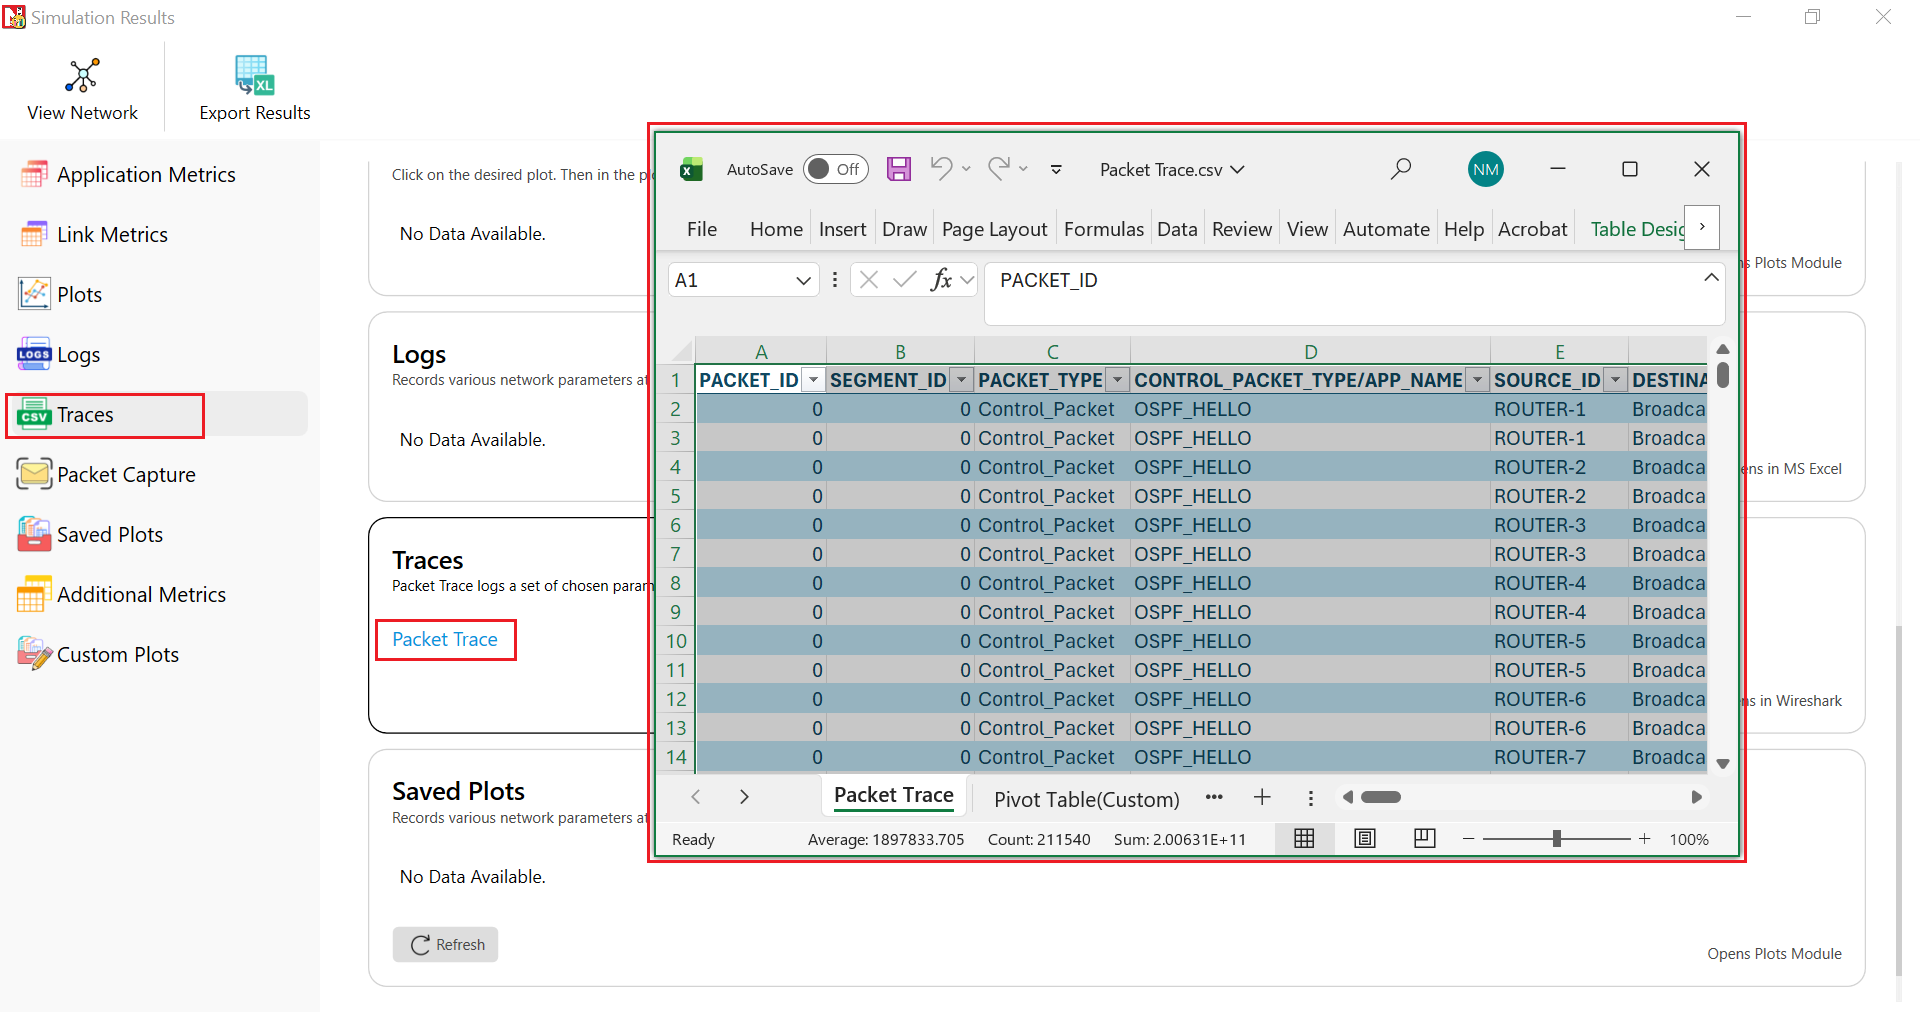Image resolution: width=1920 pixels, height=1012 pixels.
Task: Open the SEGMENT_ID column filter dropdown
Action: [962, 380]
